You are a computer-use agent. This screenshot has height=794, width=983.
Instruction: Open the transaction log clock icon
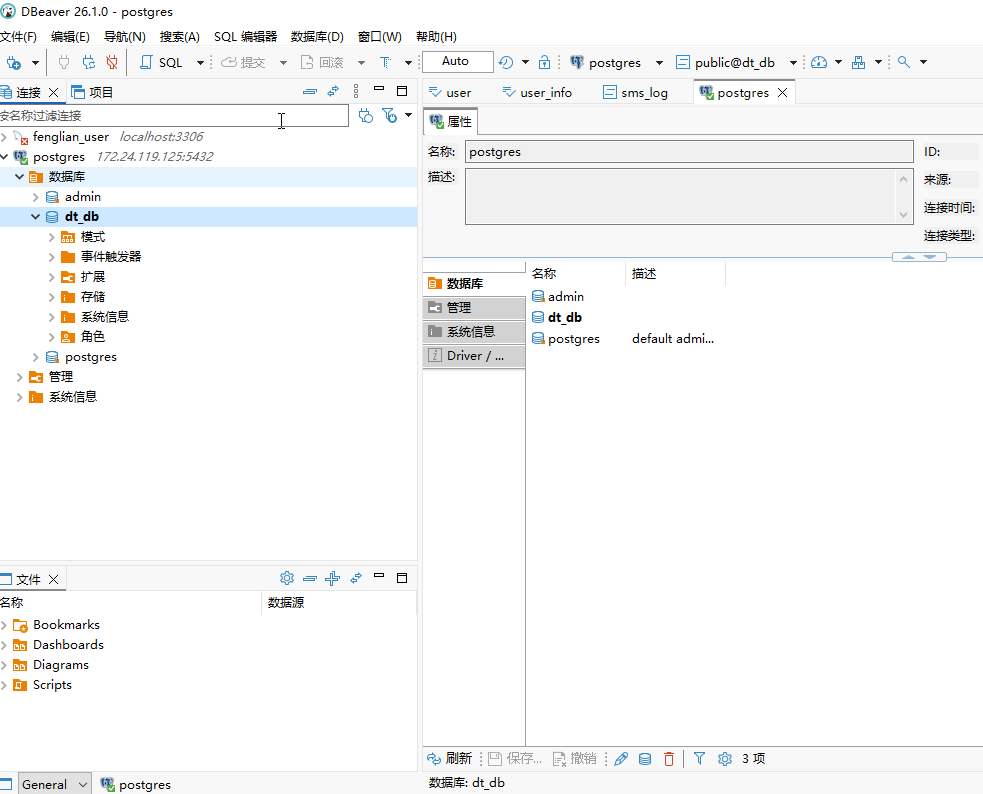tap(506, 62)
